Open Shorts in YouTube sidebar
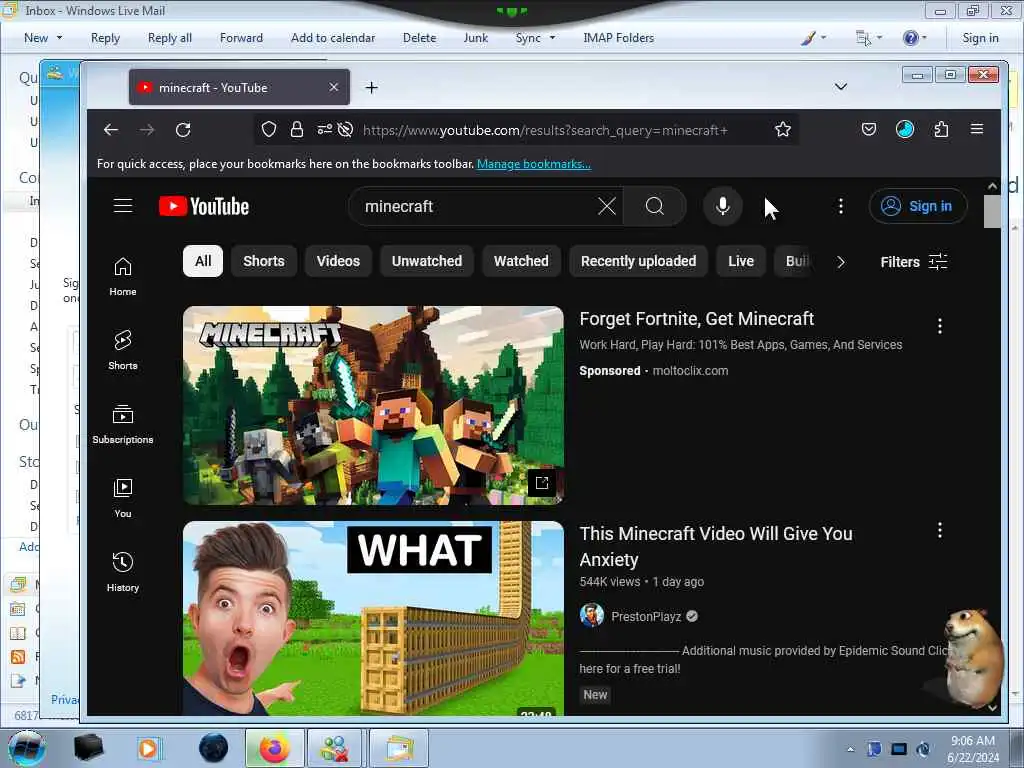Screen dimensions: 1024x768 123,350
